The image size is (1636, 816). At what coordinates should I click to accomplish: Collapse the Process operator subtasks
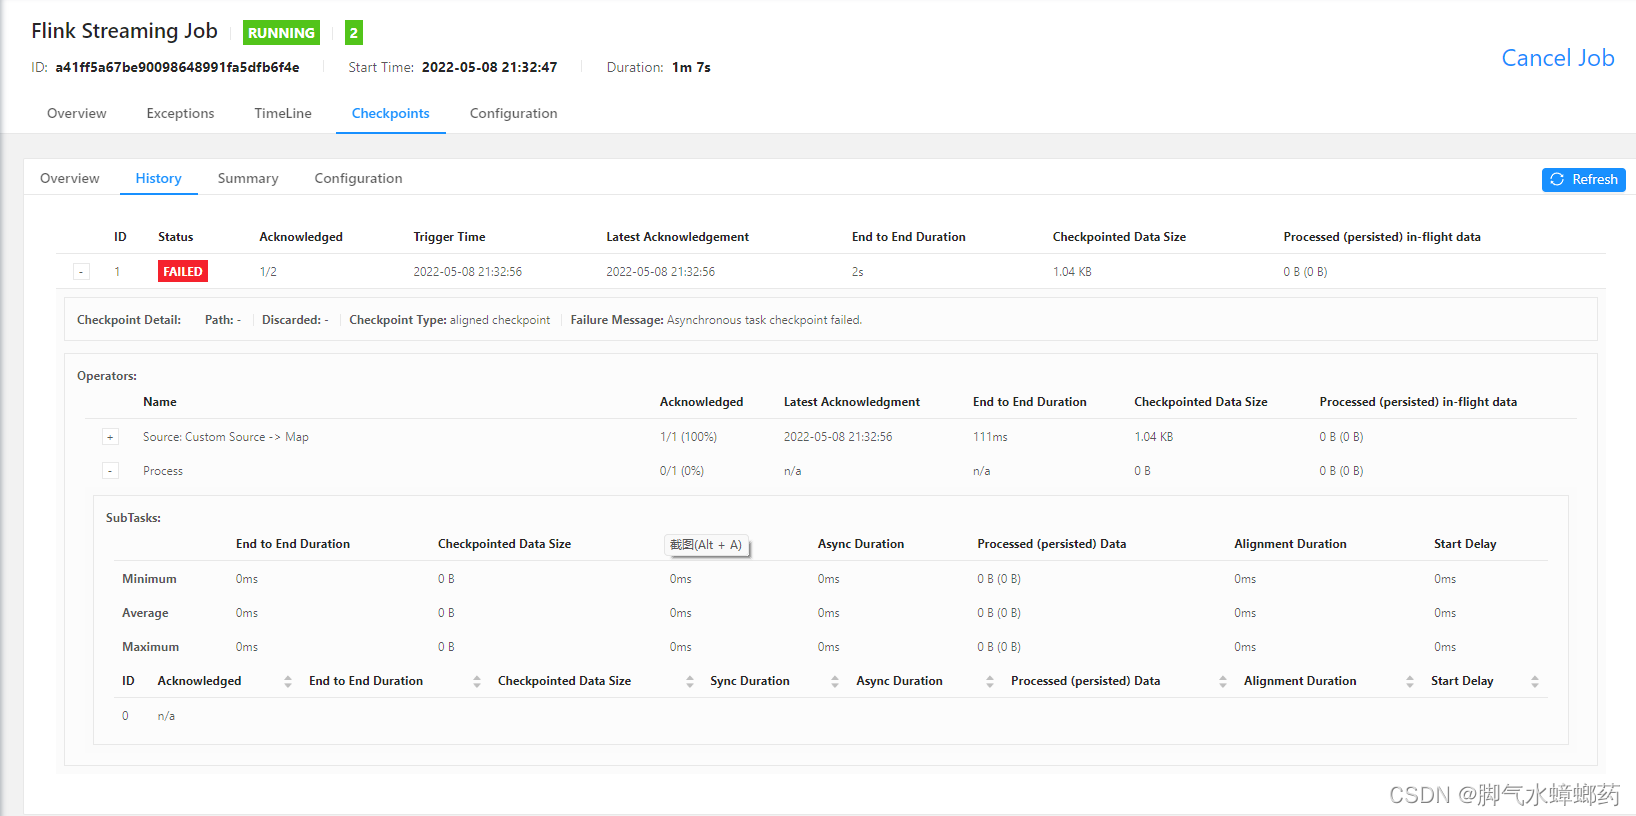pos(111,471)
